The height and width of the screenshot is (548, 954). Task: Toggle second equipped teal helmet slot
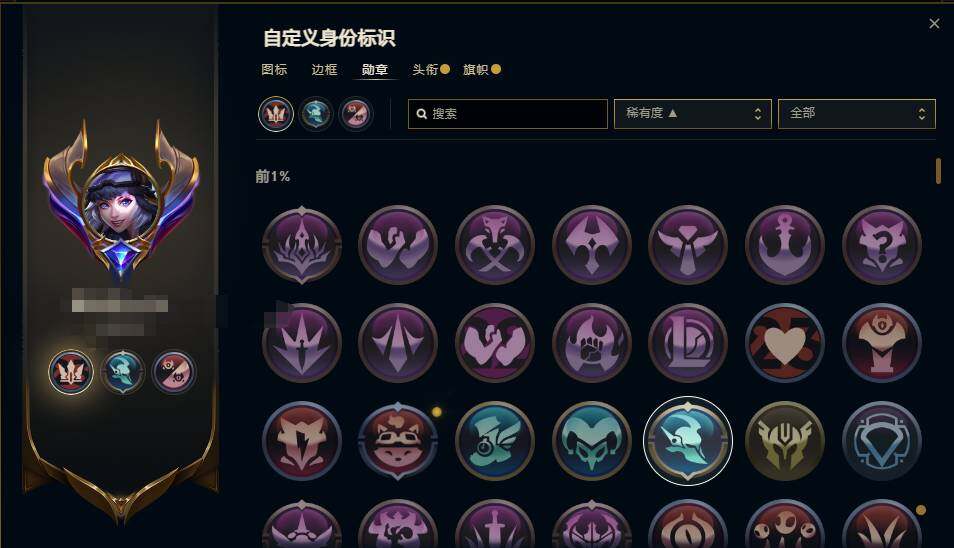click(x=316, y=114)
